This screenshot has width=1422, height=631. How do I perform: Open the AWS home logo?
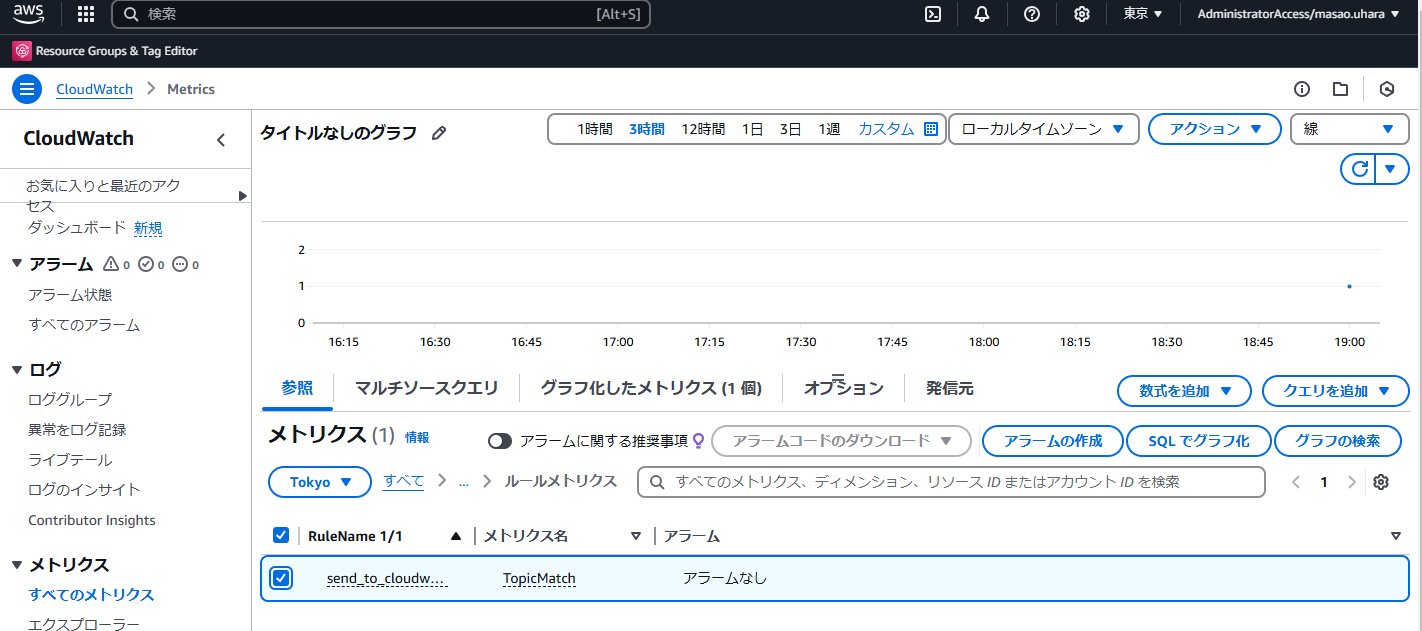tap(29, 14)
